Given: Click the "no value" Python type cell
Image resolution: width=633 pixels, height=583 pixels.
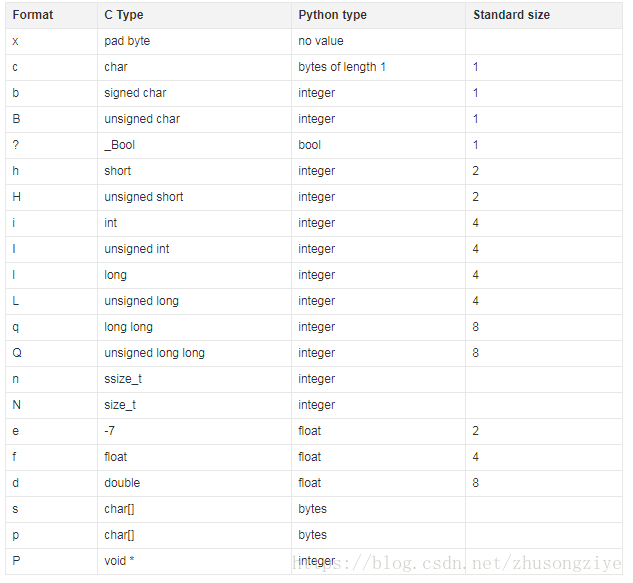Looking at the screenshot, I should coord(320,41).
